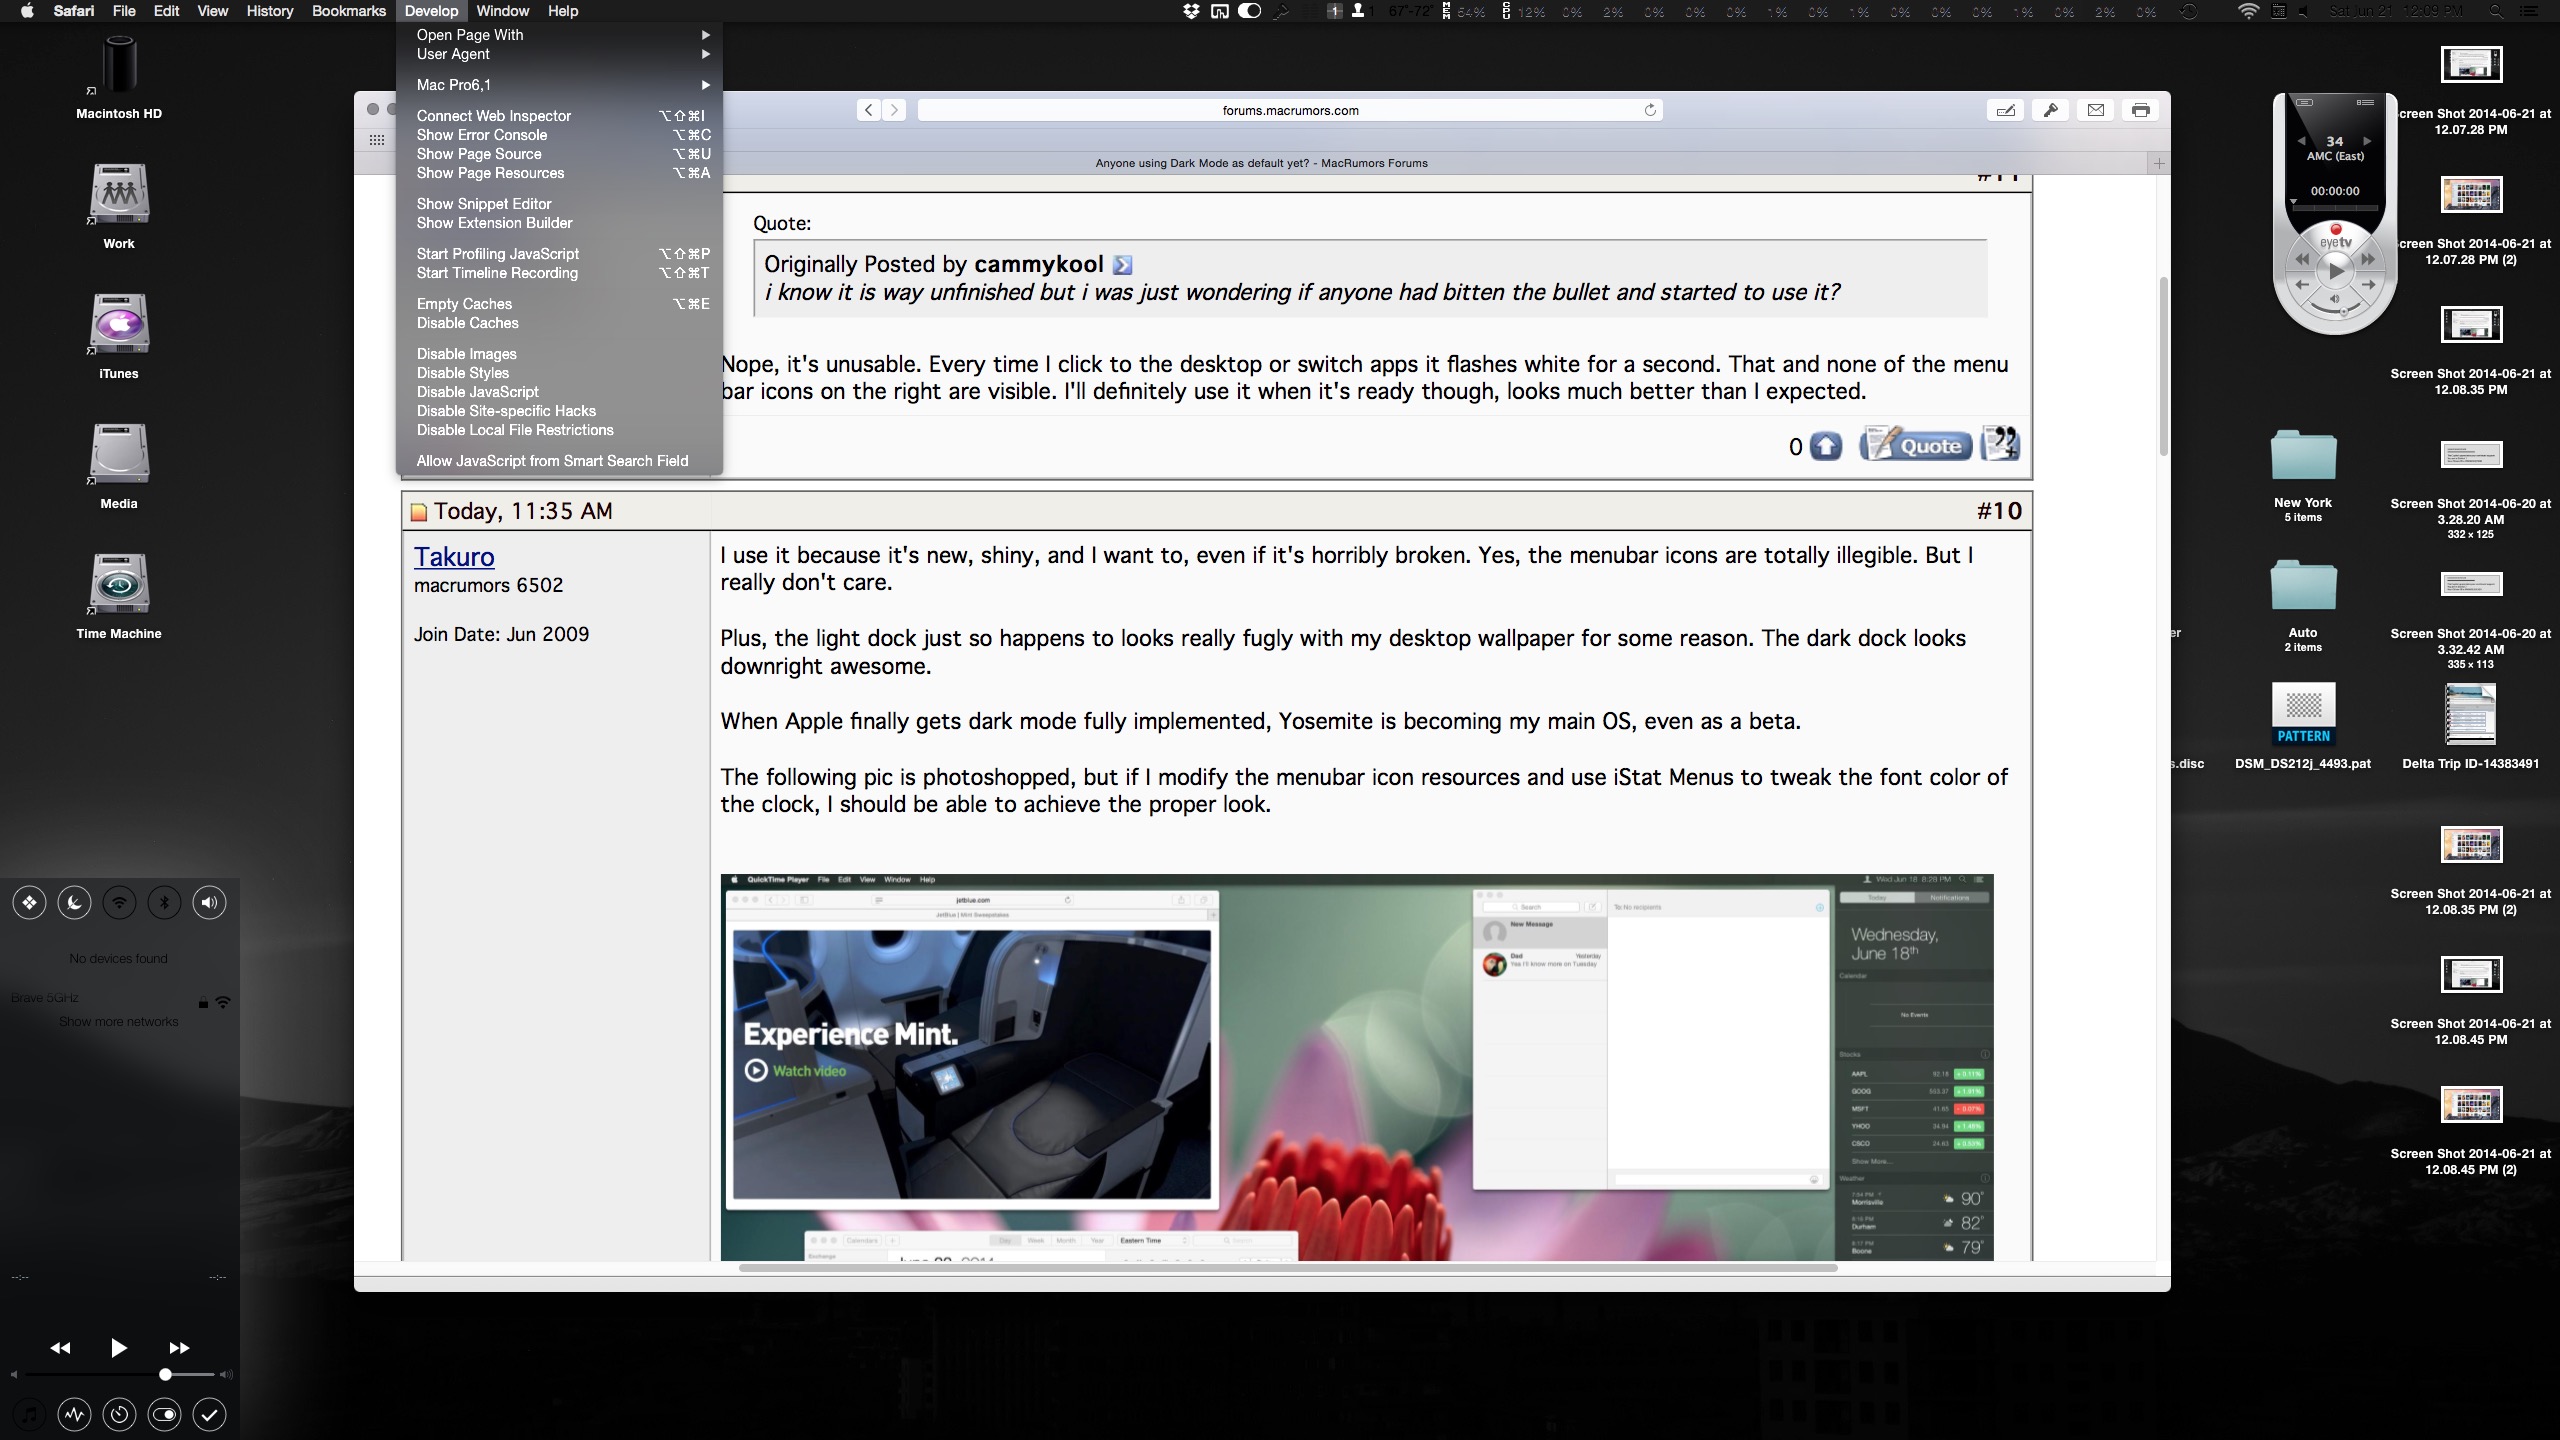Open the History menu in menu bar
Viewport: 2560px width, 1440px height.
(x=270, y=11)
